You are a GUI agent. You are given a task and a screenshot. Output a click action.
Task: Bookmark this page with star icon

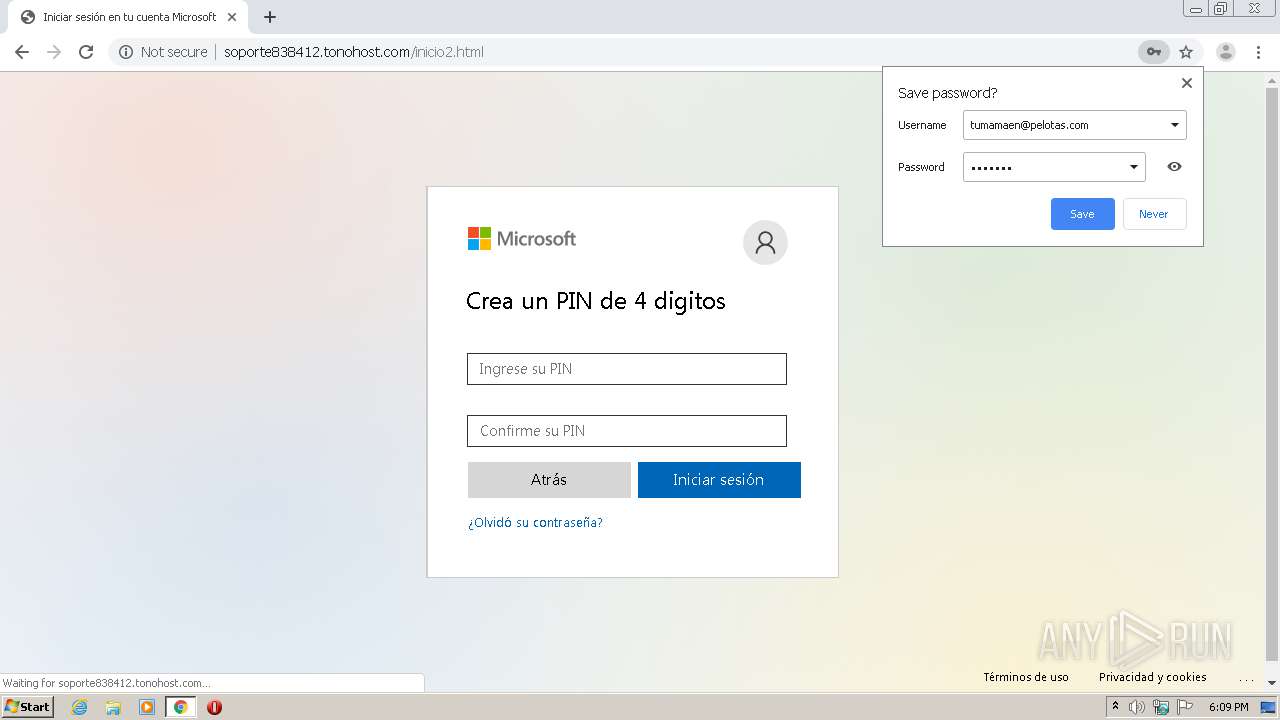pyautogui.click(x=1186, y=52)
